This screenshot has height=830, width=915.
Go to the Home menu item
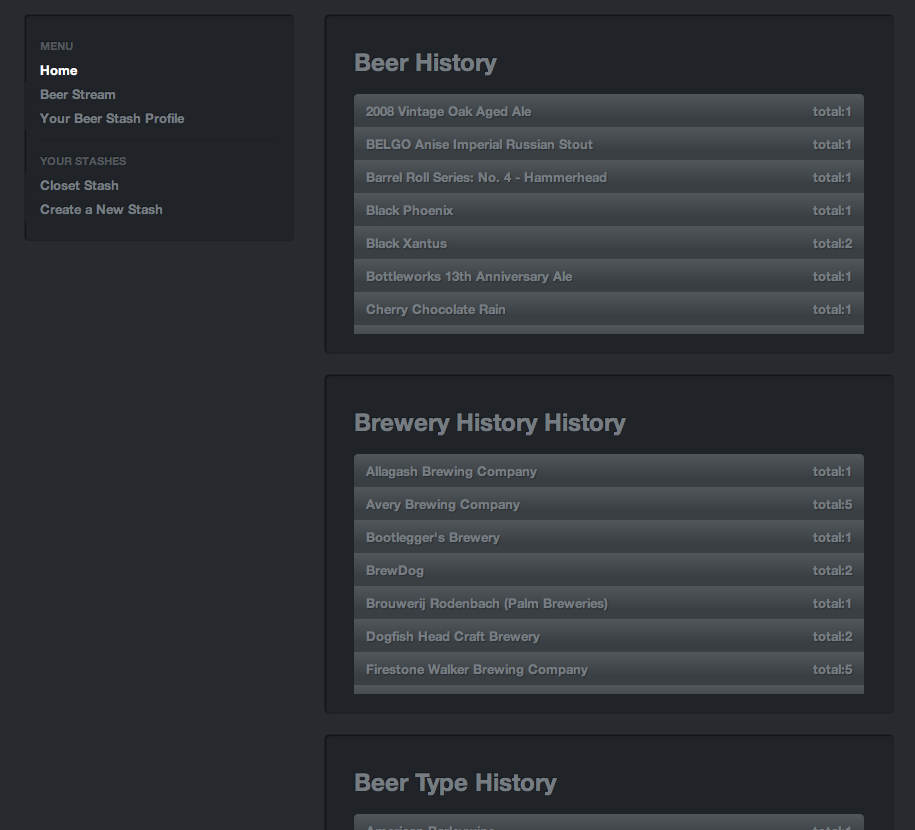58,71
